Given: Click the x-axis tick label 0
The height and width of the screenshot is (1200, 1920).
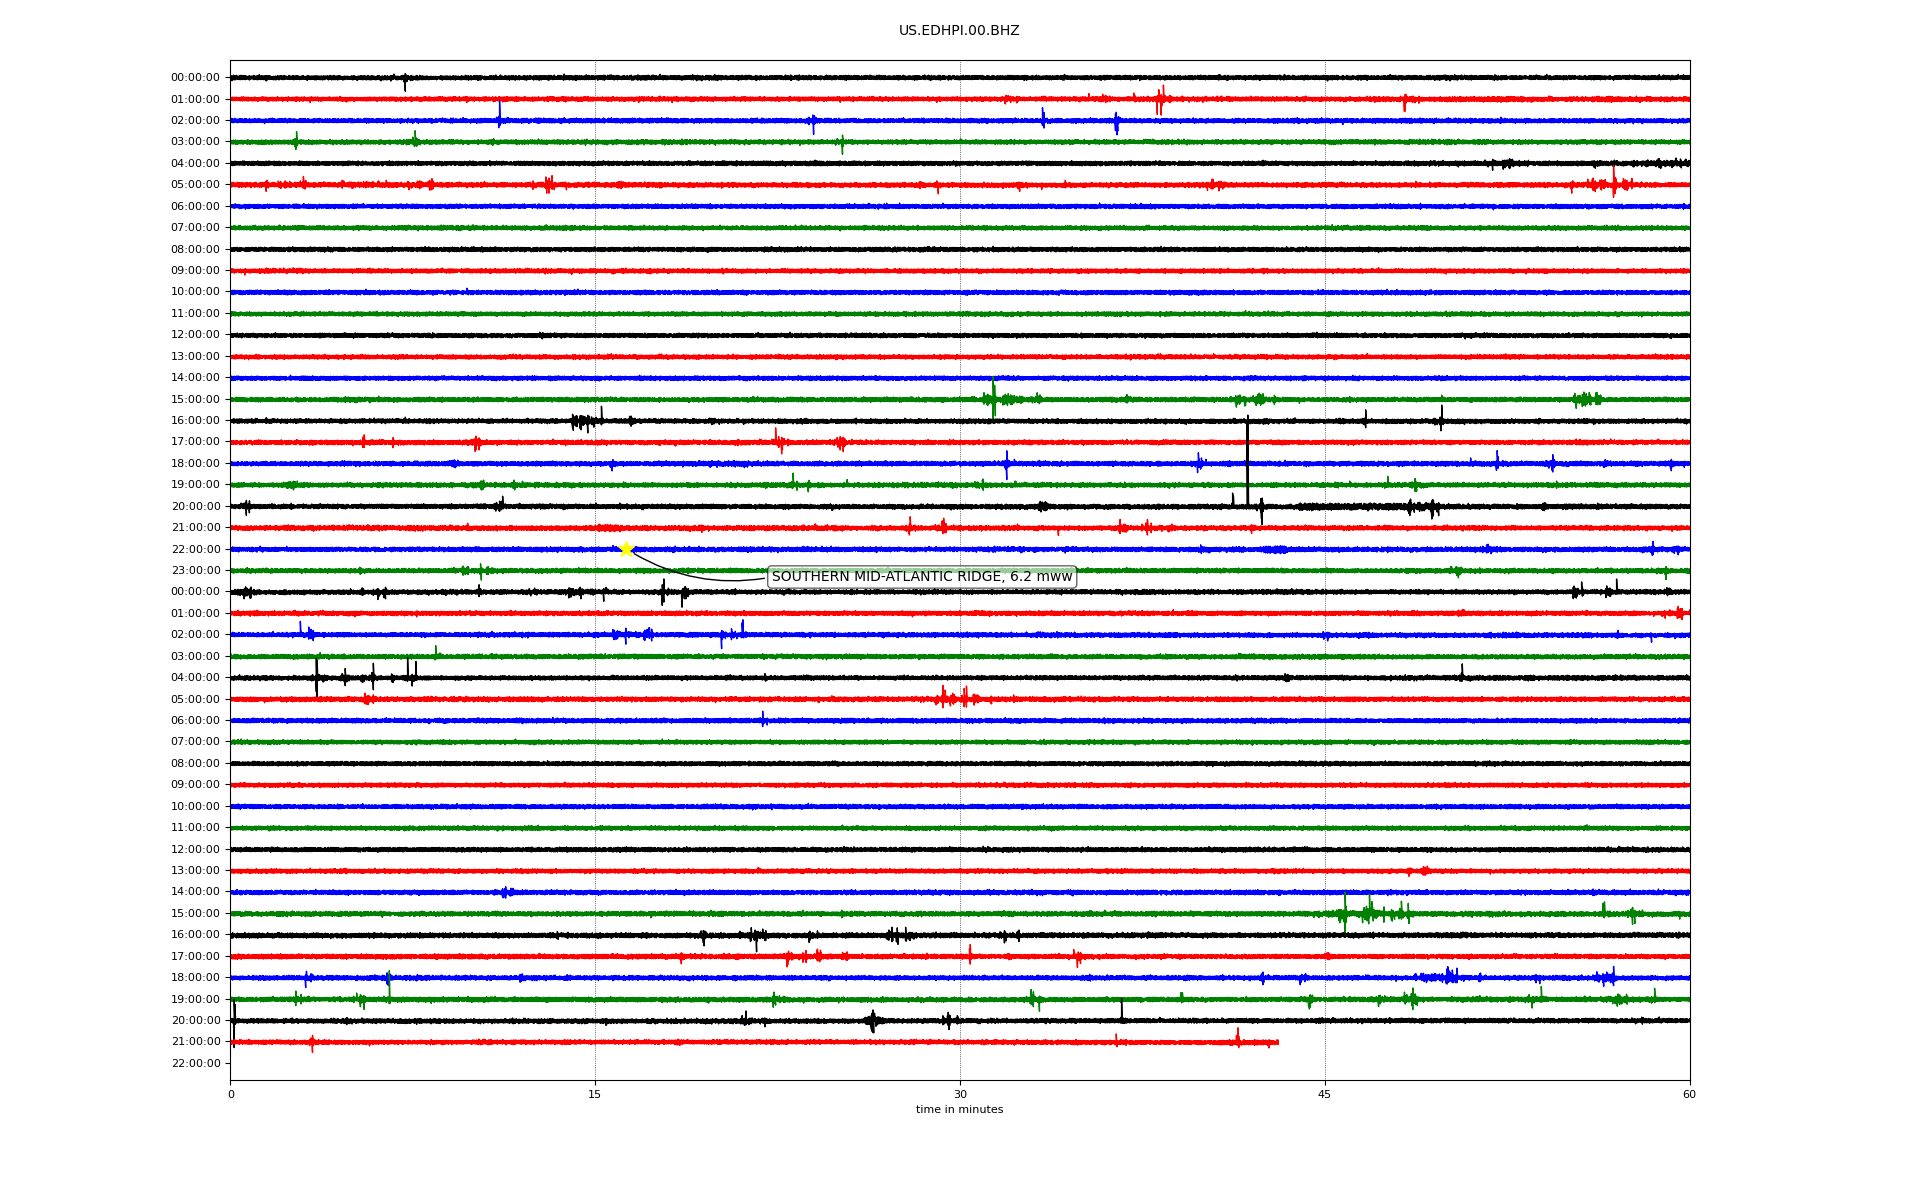Looking at the screenshot, I should point(231,1095).
